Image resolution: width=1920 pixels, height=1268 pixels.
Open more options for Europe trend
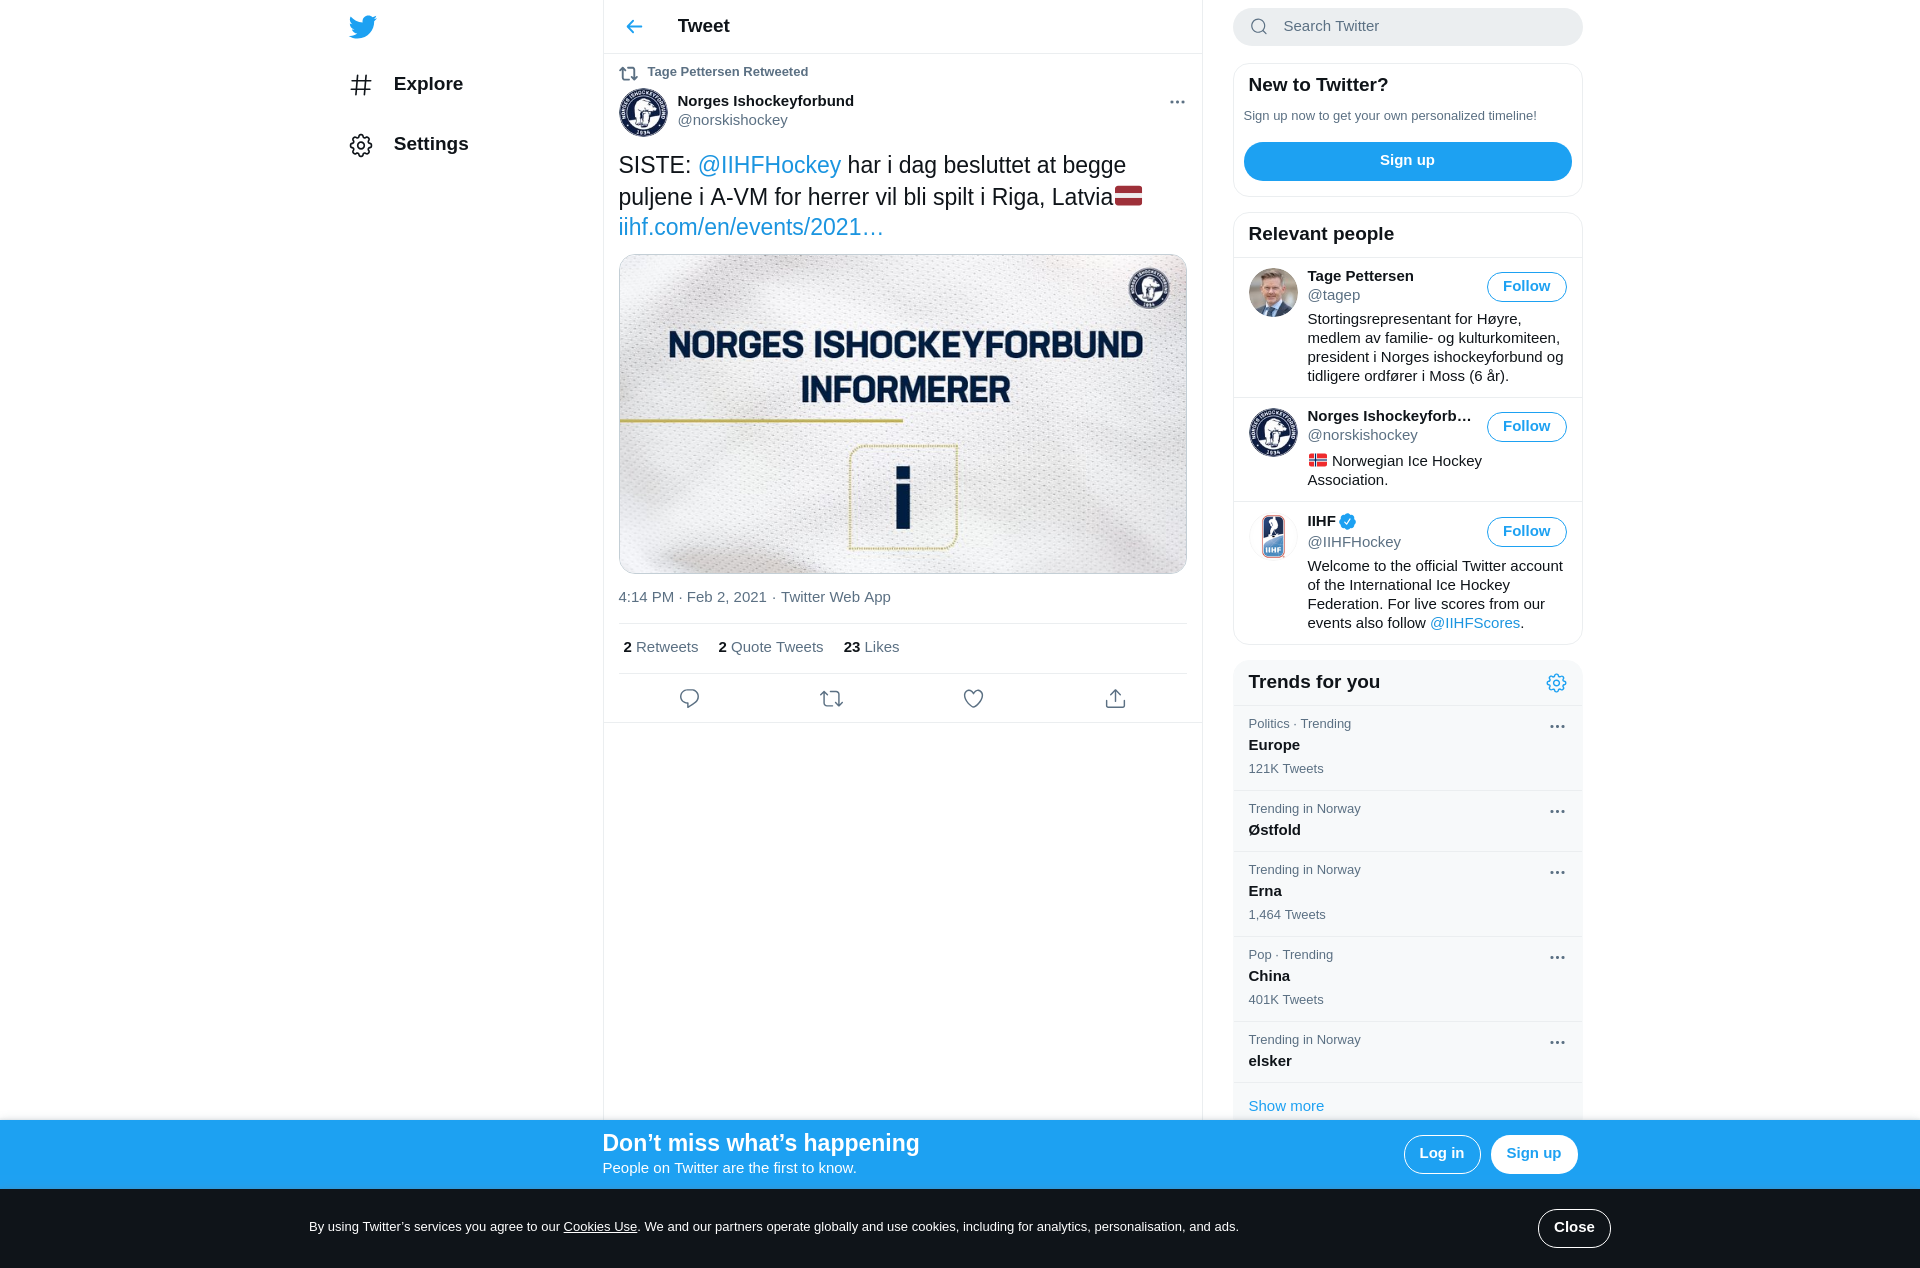(1557, 727)
